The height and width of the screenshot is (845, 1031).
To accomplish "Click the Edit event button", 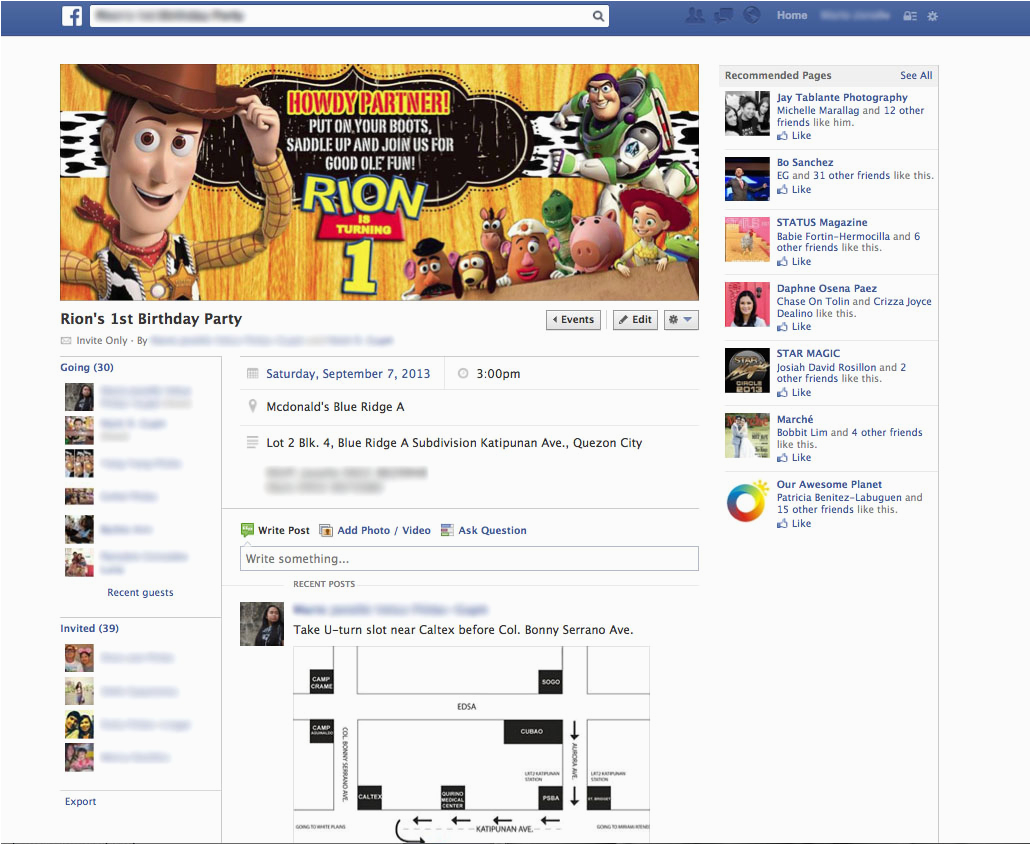I will coord(635,320).
